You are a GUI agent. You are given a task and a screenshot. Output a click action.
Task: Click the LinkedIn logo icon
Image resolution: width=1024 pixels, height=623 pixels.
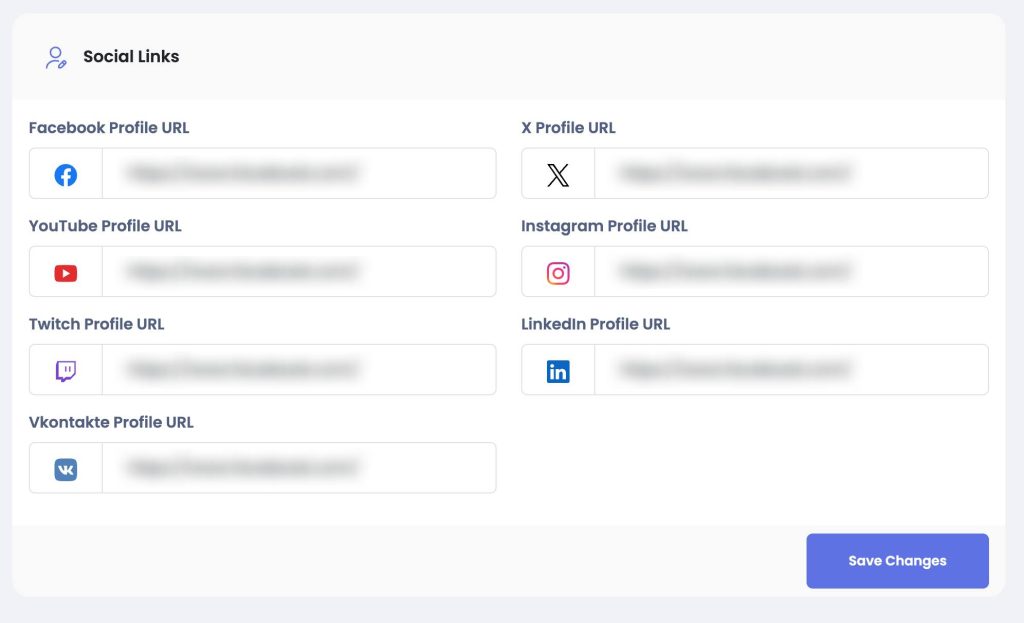[558, 371]
